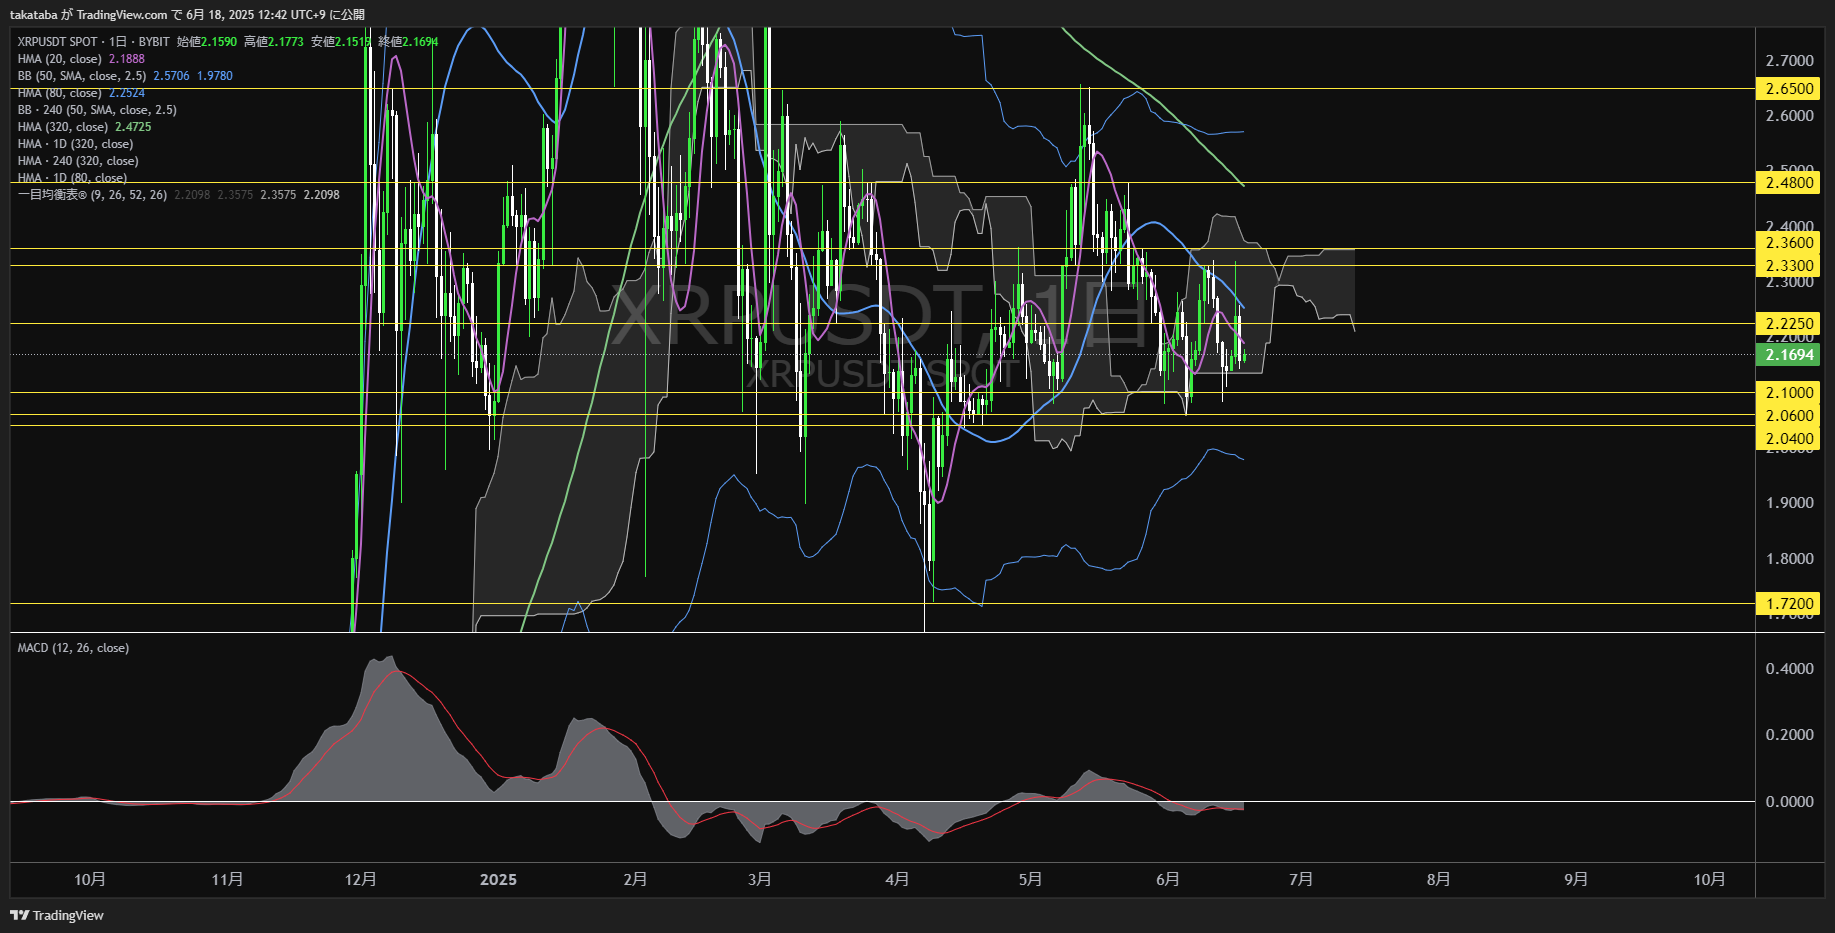Click the 2.4800 yellow price label

coord(1789,183)
